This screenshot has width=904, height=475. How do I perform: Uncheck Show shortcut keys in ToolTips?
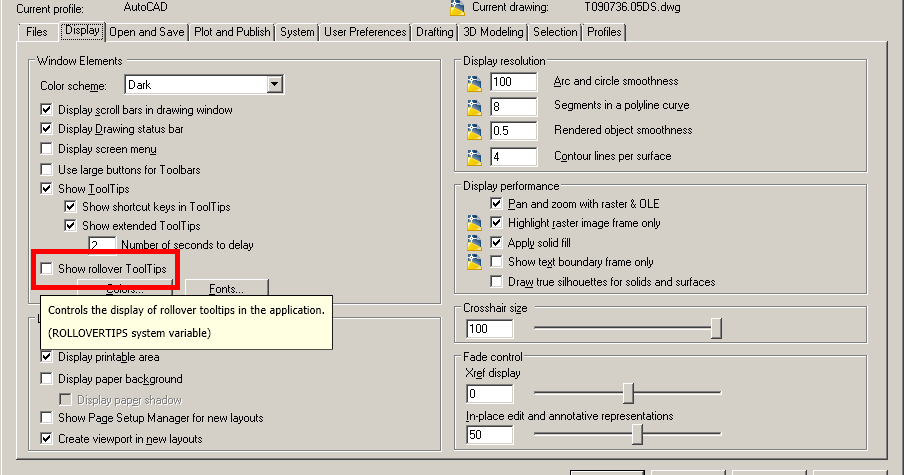tap(70, 206)
